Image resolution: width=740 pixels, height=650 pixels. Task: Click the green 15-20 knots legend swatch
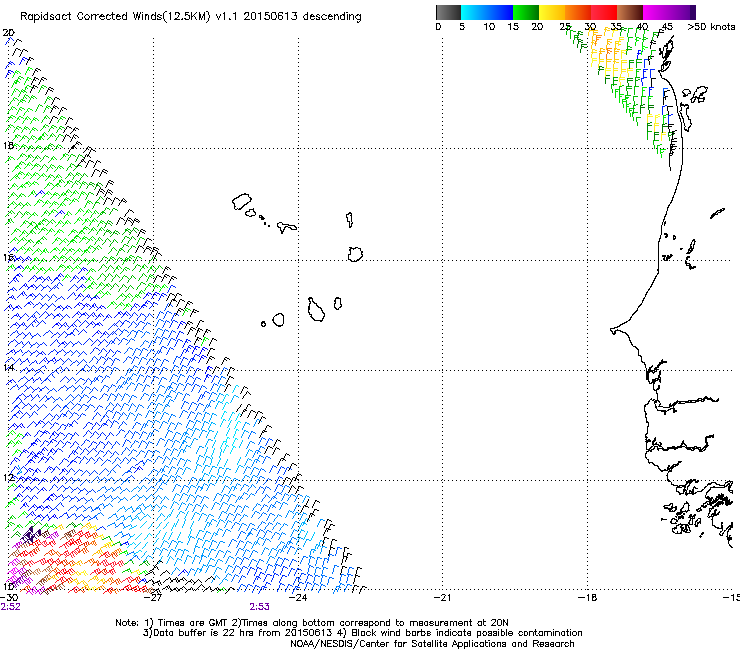click(x=526, y=12)
